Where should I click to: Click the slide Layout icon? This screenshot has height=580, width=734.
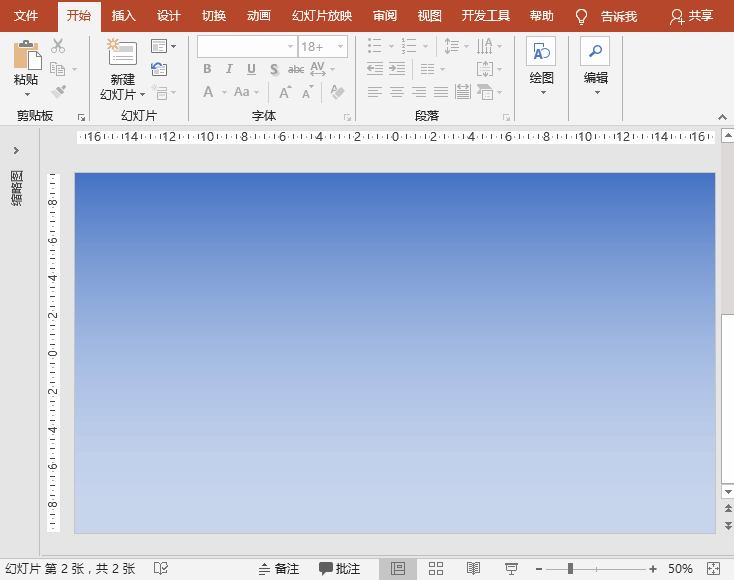pos(159,46)
